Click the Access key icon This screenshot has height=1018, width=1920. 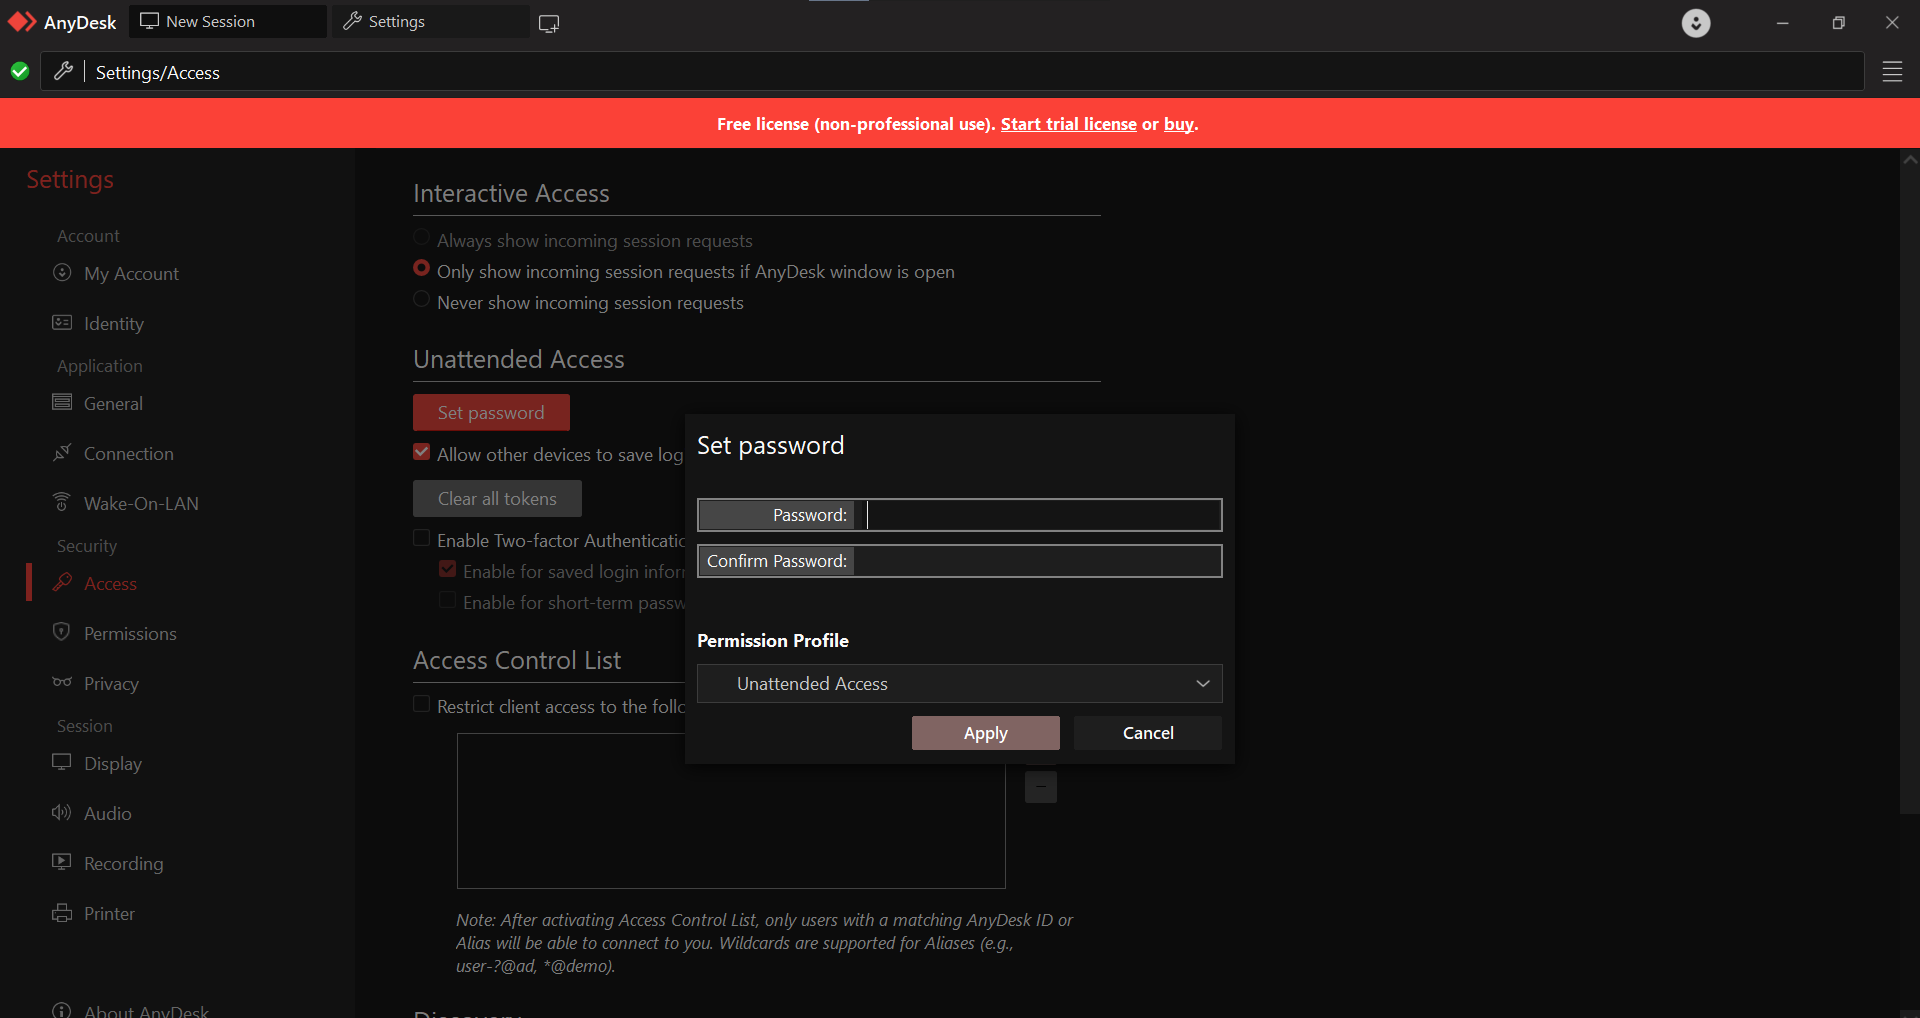point(62,582)
